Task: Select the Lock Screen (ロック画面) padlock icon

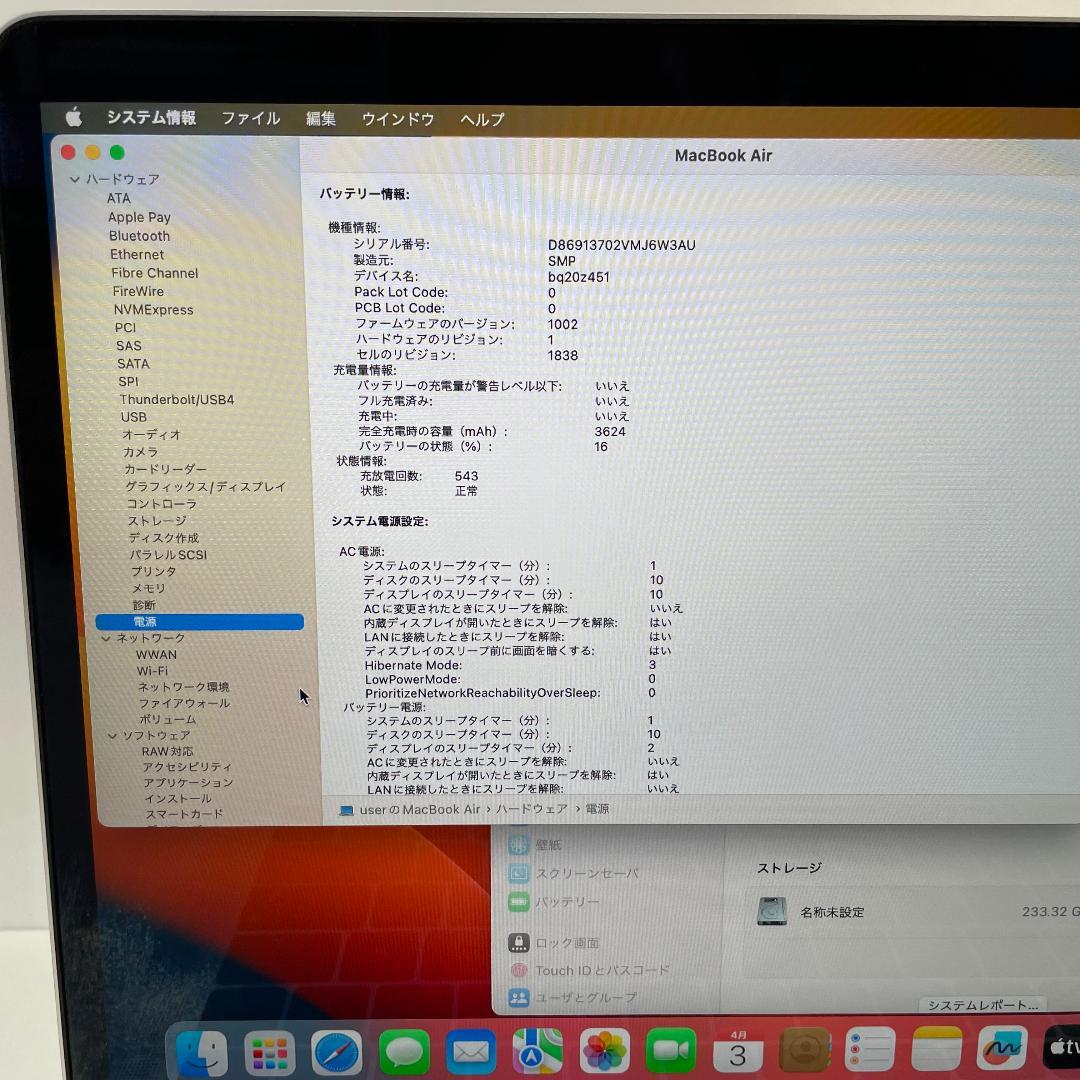Action: click(x=521, y=941)
